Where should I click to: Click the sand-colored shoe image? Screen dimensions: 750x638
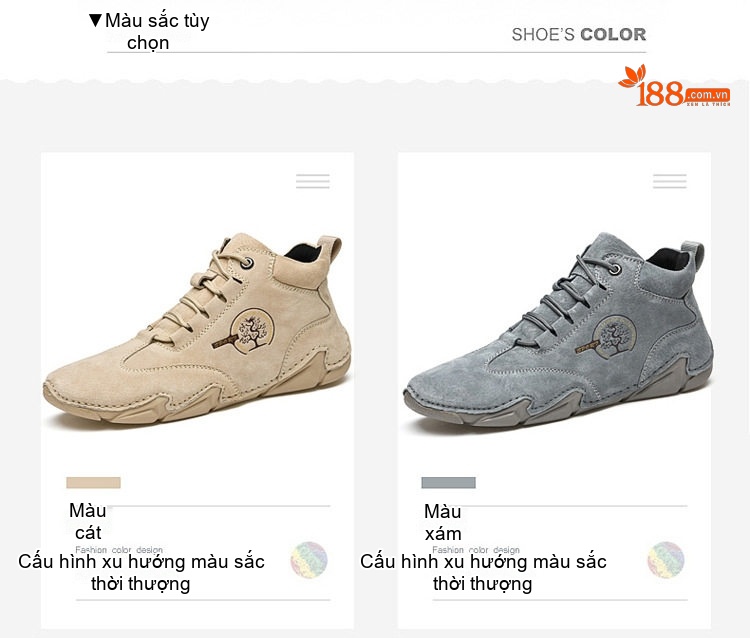pyautogui.click(x=197, y=329)
